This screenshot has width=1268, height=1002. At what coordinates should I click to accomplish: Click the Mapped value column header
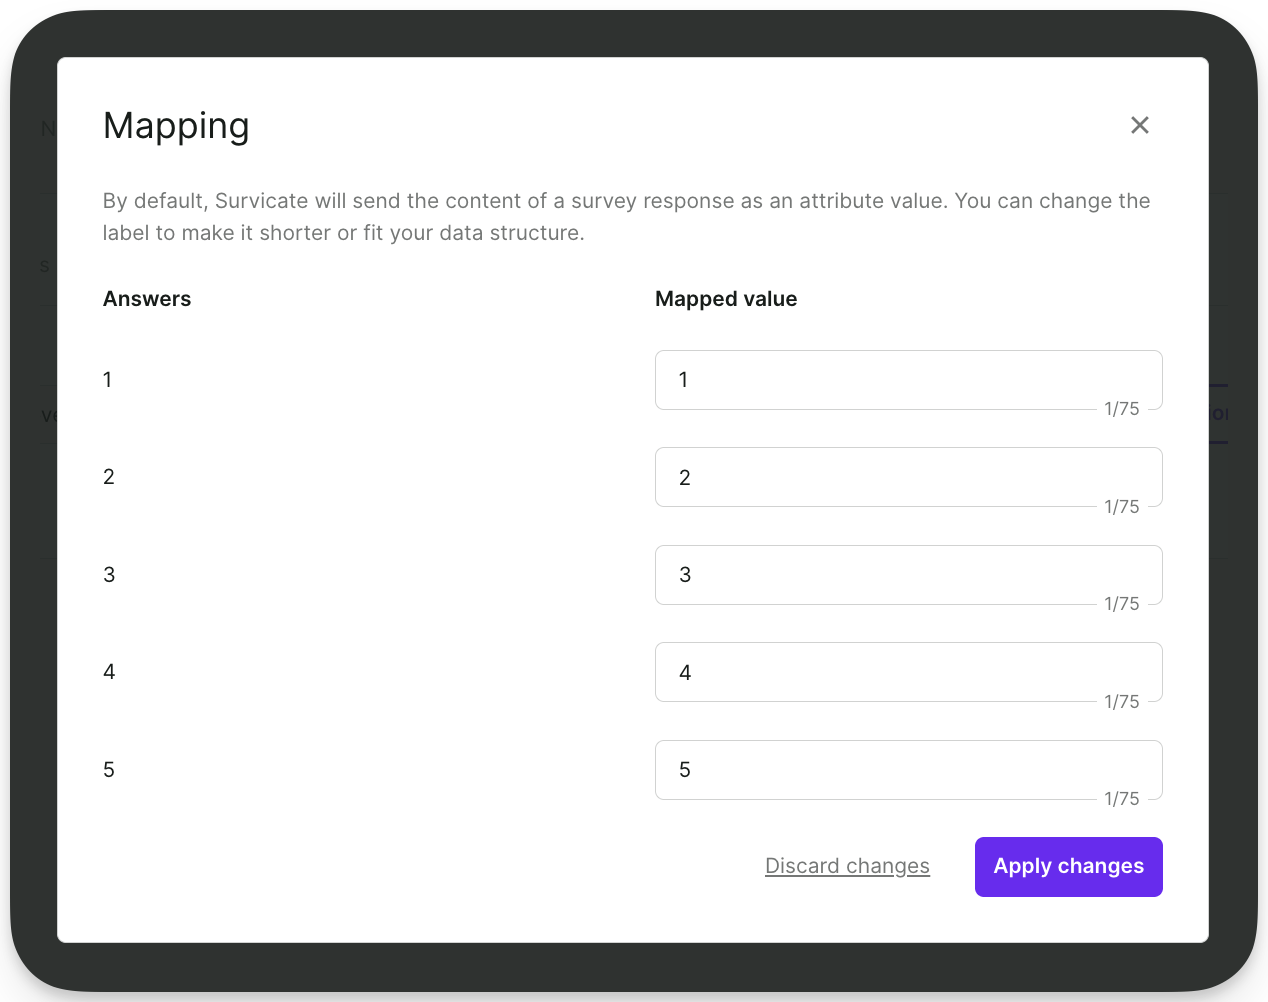tap(726, 298)
